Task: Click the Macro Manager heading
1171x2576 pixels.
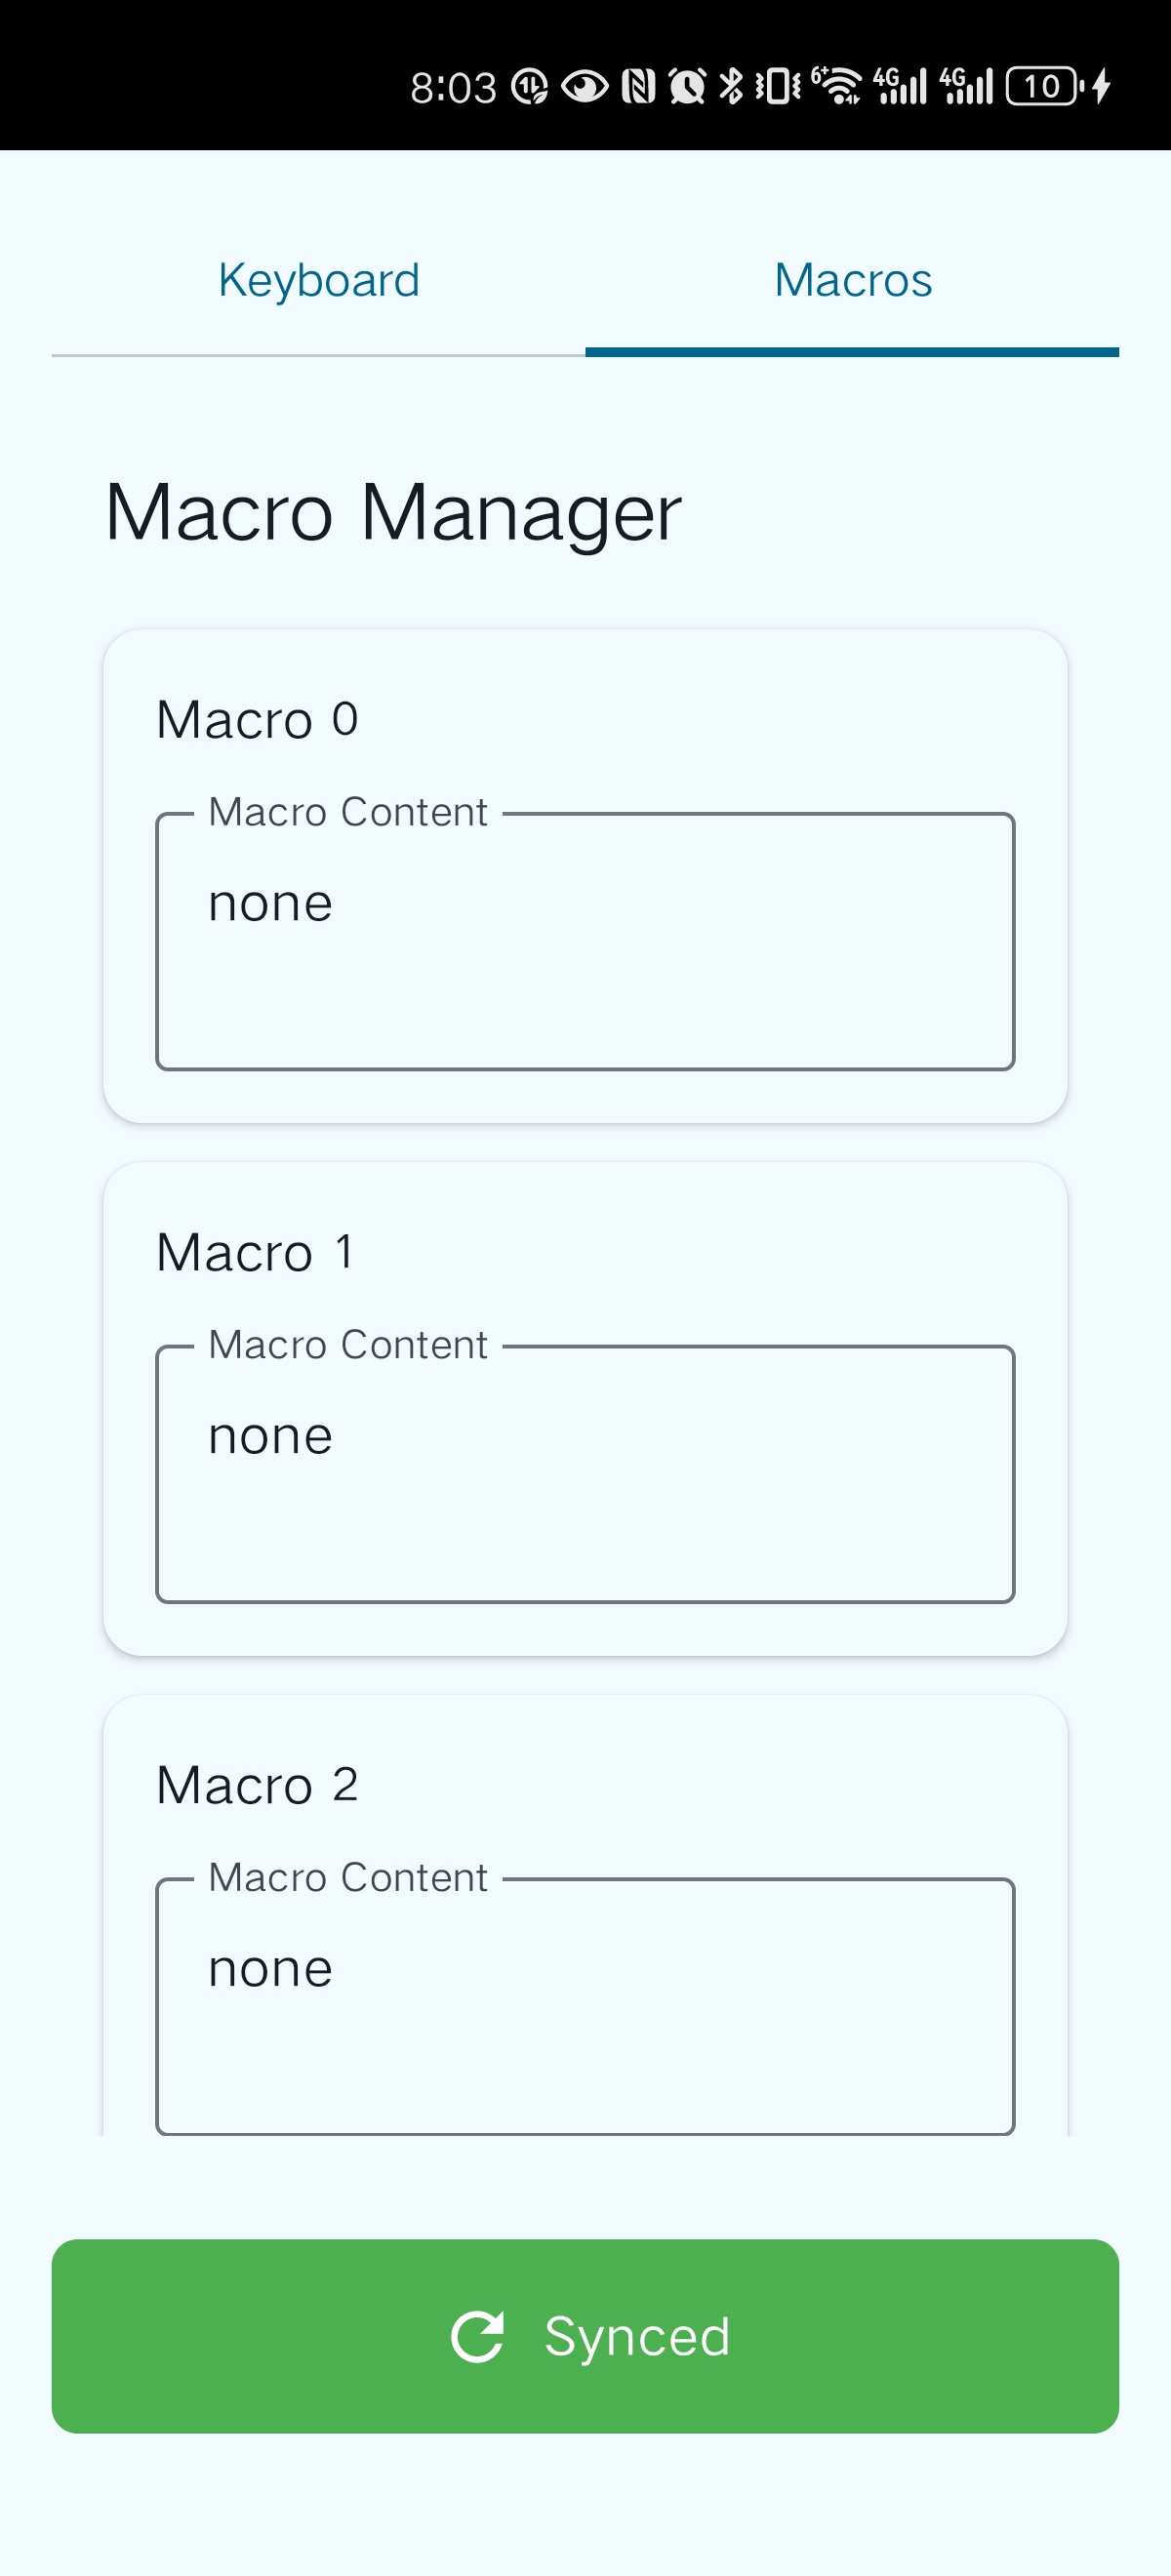Action: pos(393,513)
